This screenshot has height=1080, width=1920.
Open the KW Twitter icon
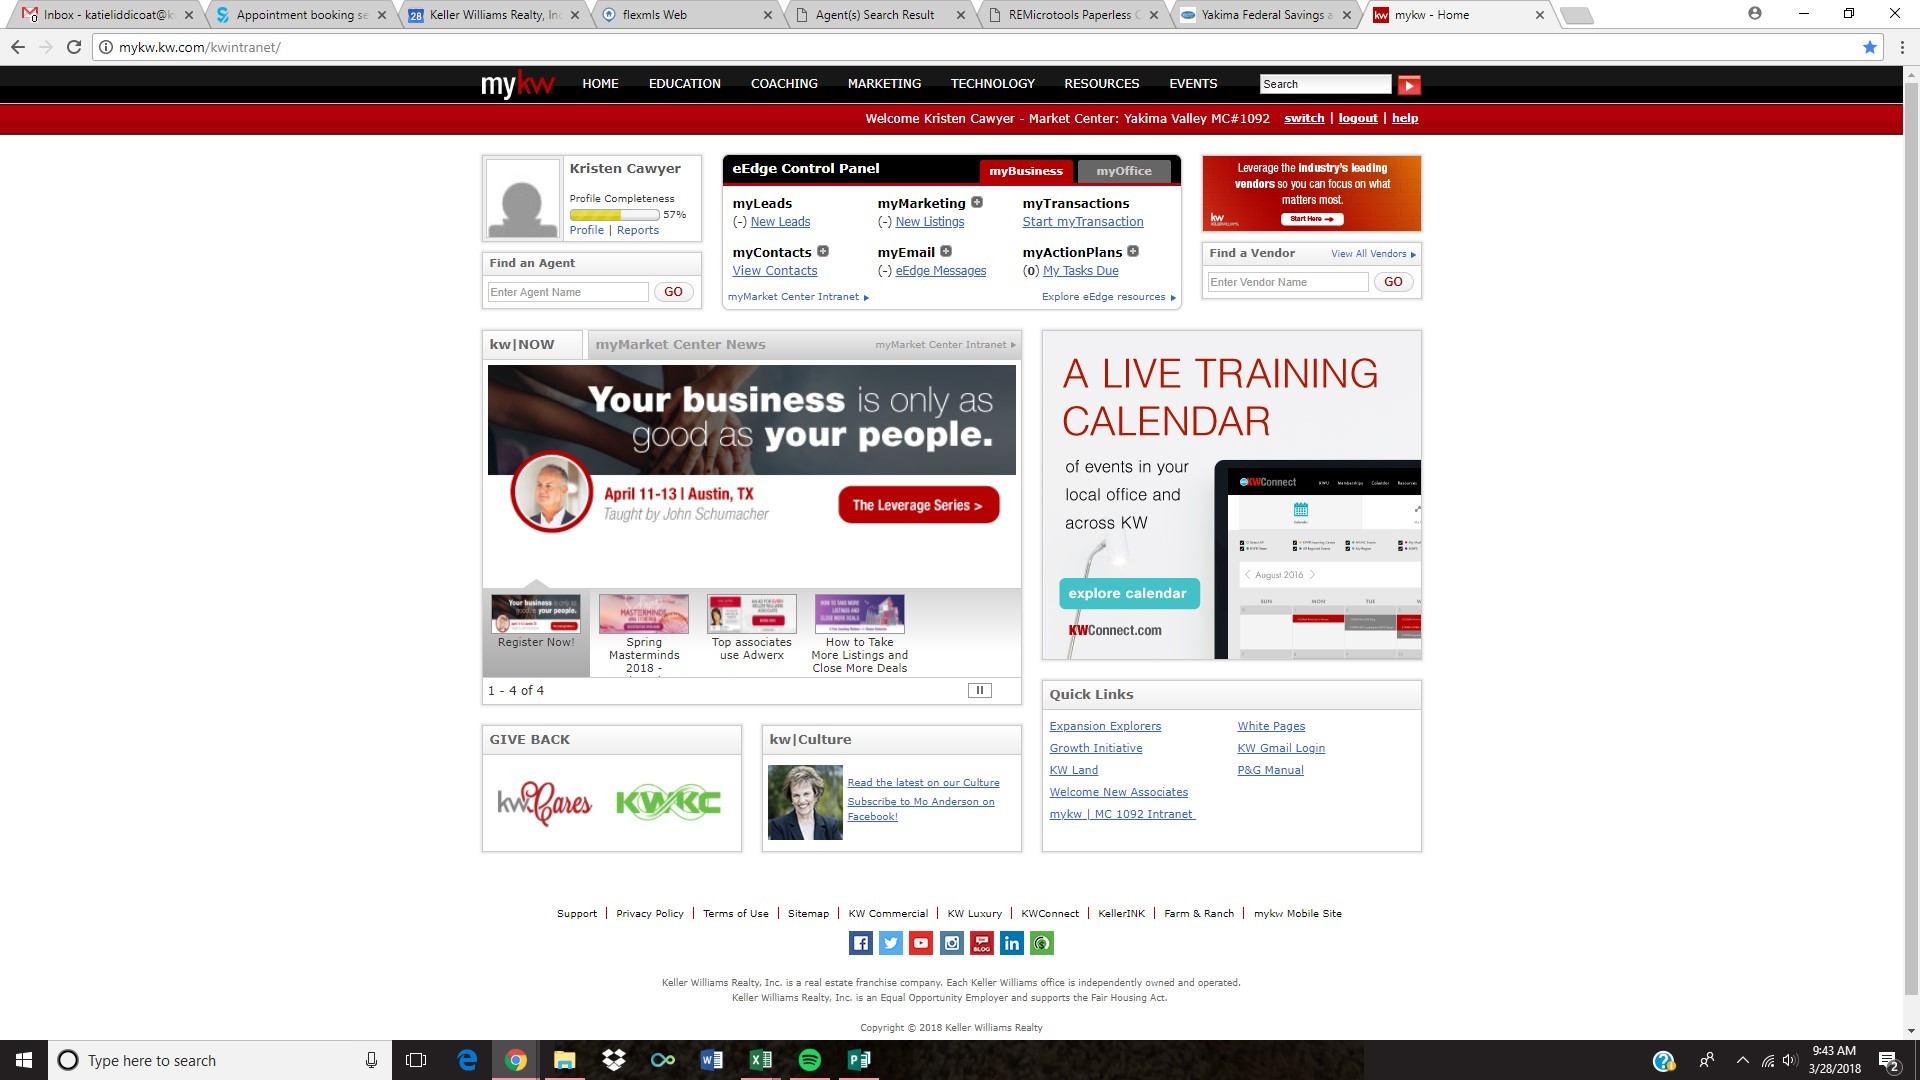pyautogui.click(x=891, y=943)
